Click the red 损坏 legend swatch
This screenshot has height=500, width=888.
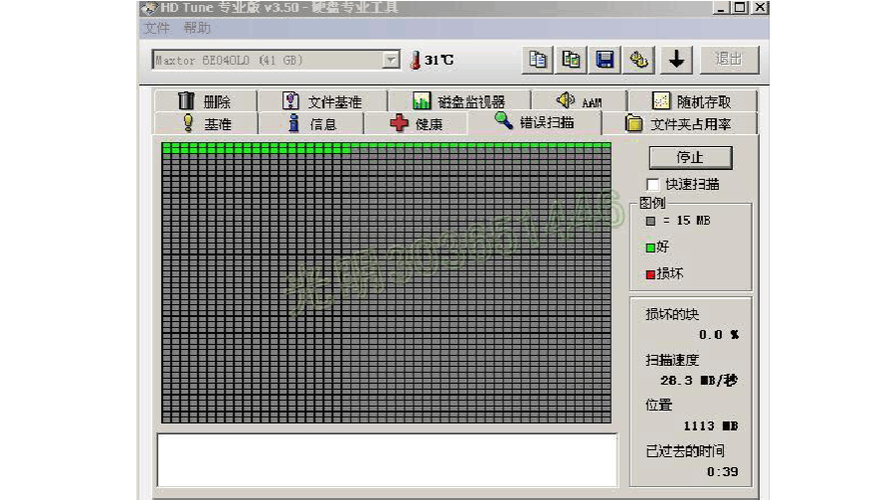pos(650,275)
